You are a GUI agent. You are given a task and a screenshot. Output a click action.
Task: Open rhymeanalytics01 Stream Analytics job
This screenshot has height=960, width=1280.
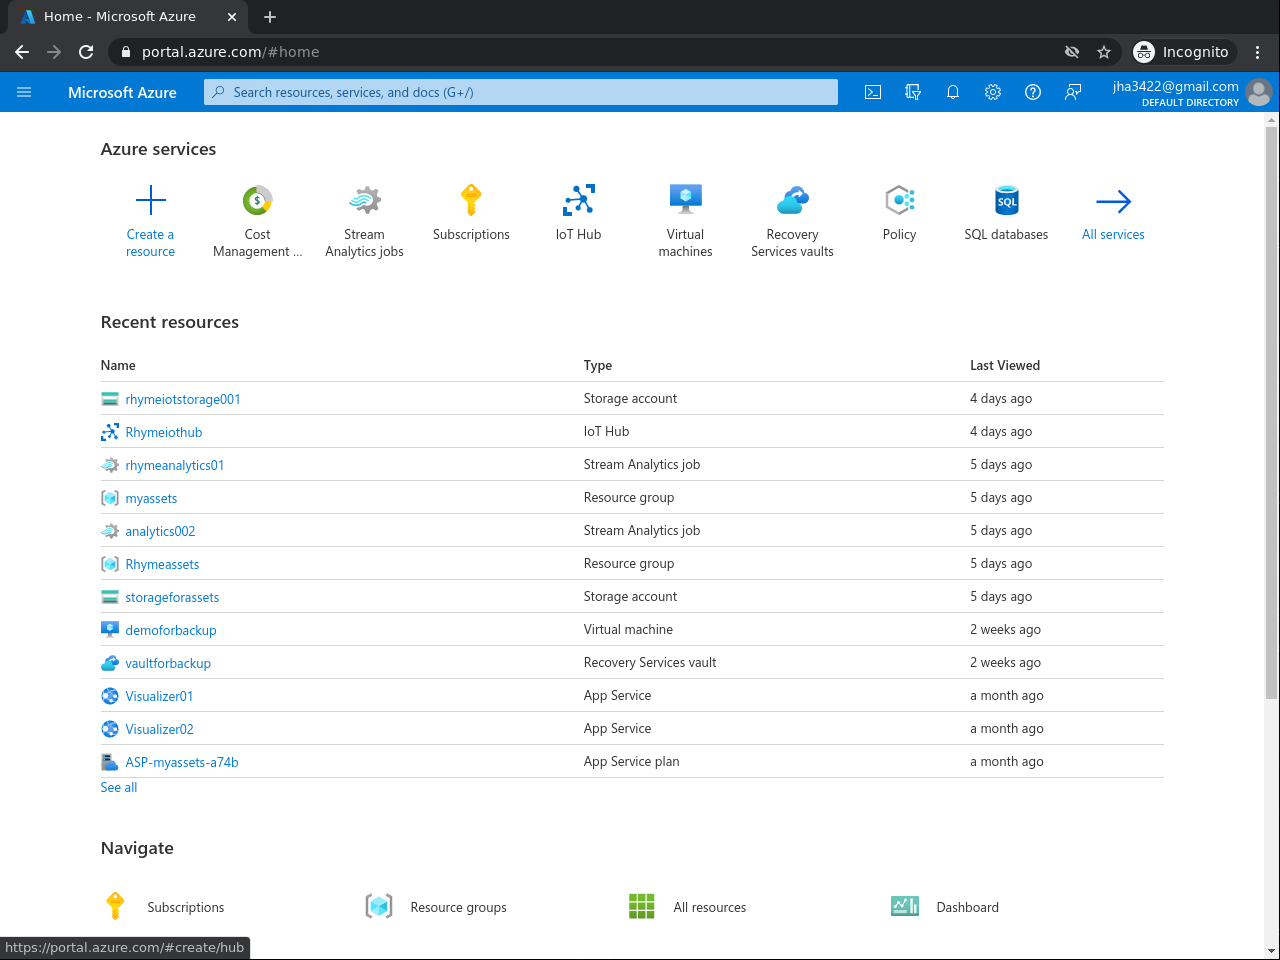point(175,465)
